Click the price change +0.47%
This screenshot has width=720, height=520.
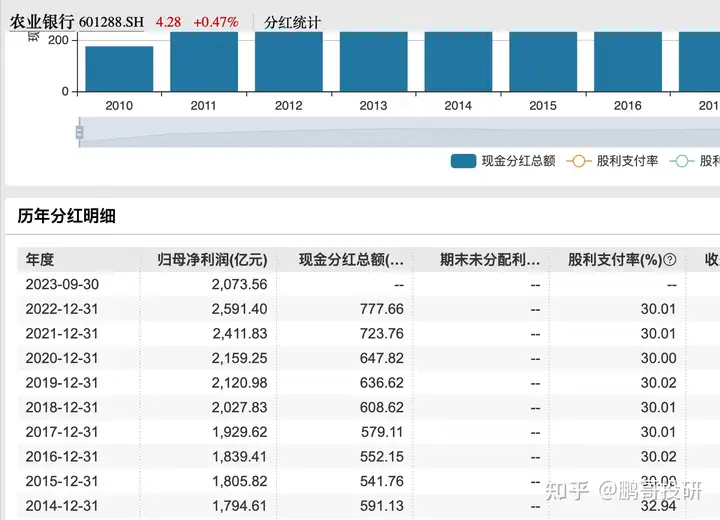(x=216, y=22)
